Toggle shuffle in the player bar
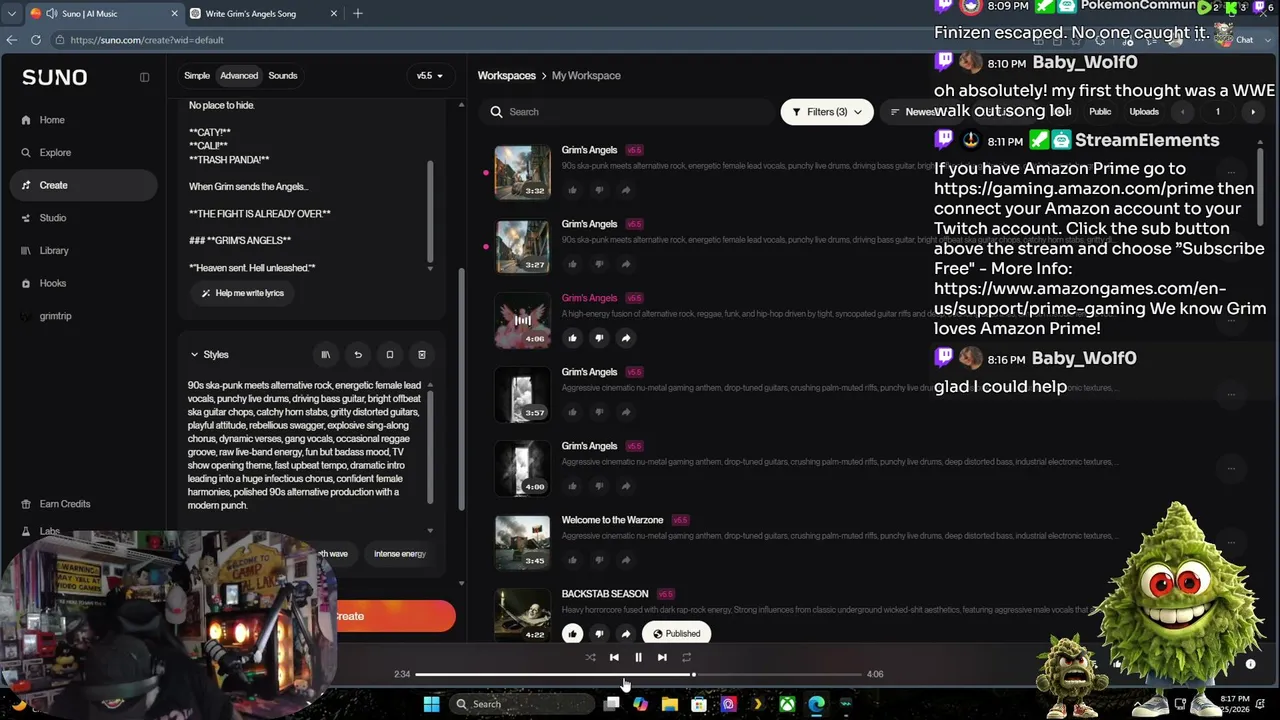 tap(590, 657)
